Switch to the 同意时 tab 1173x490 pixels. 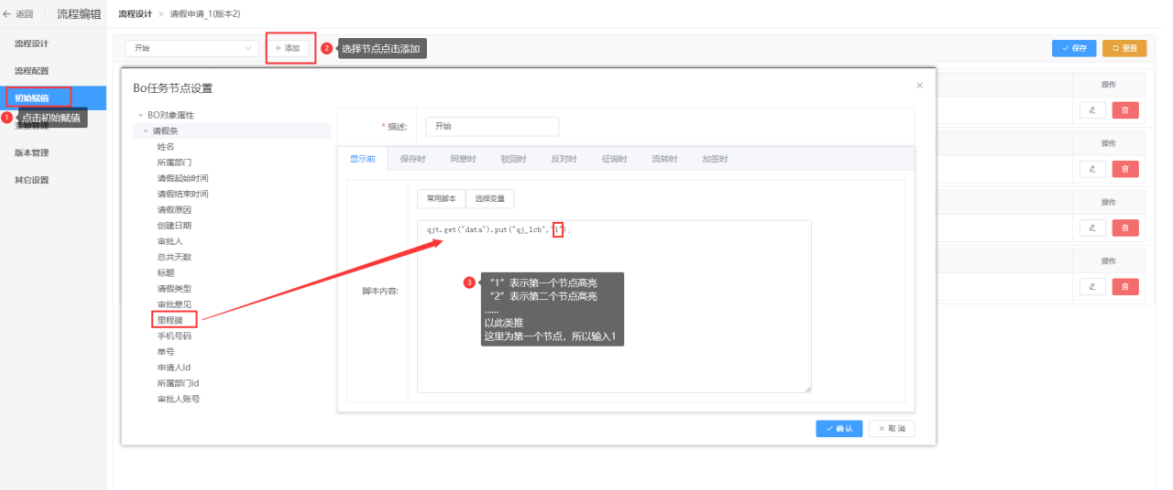462,159
